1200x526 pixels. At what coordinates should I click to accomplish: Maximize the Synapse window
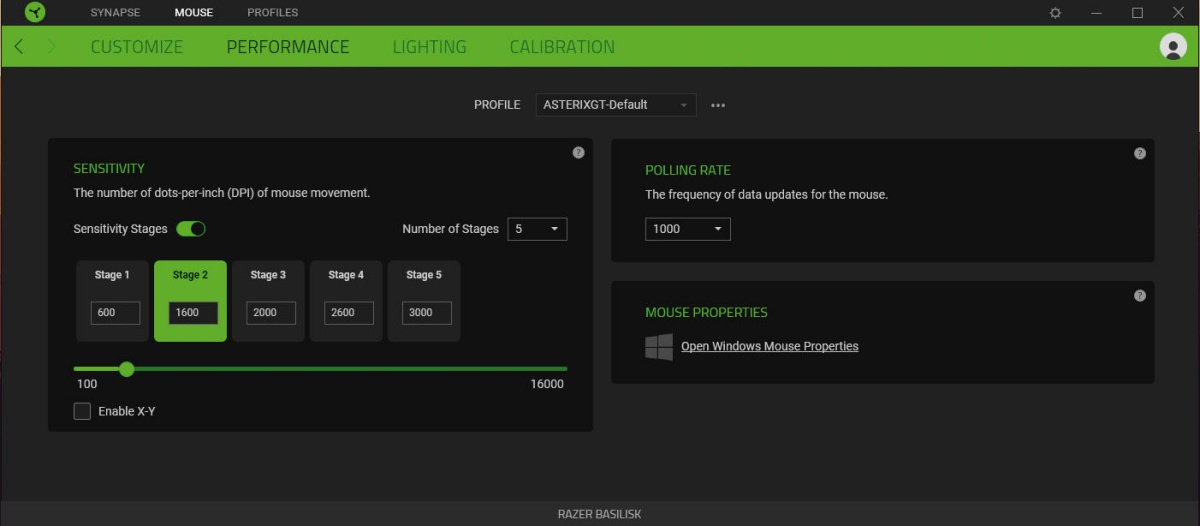1137,13
